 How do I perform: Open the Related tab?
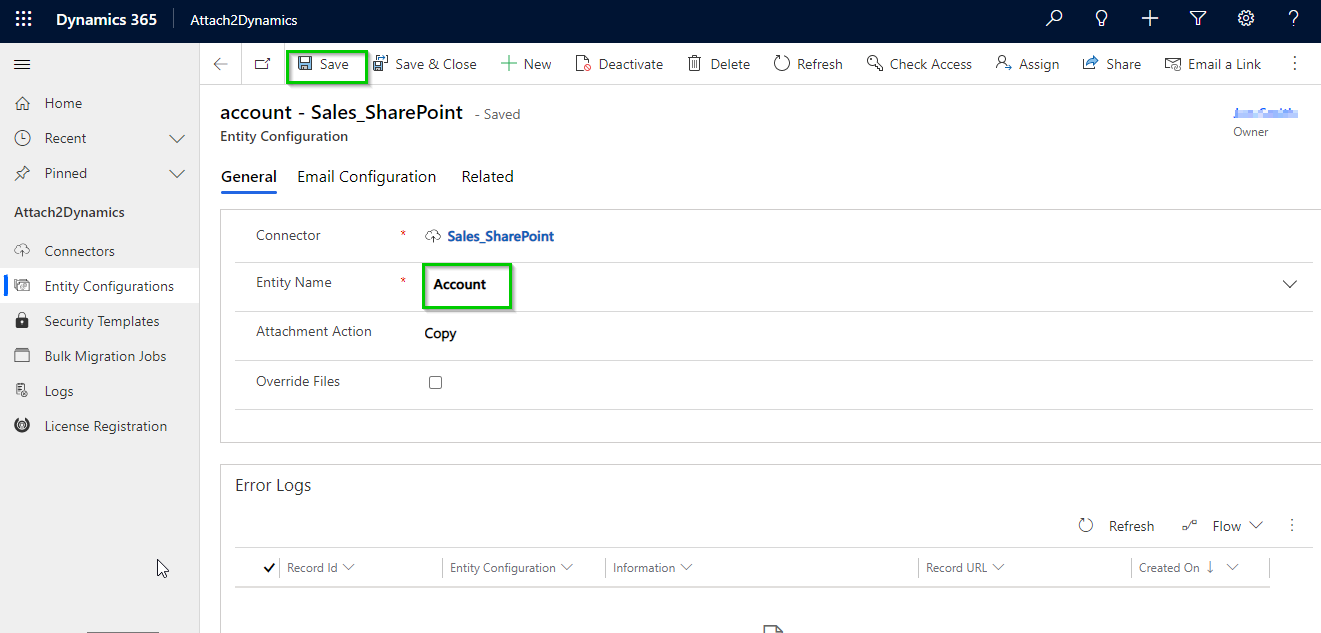[x=487, y=177]
